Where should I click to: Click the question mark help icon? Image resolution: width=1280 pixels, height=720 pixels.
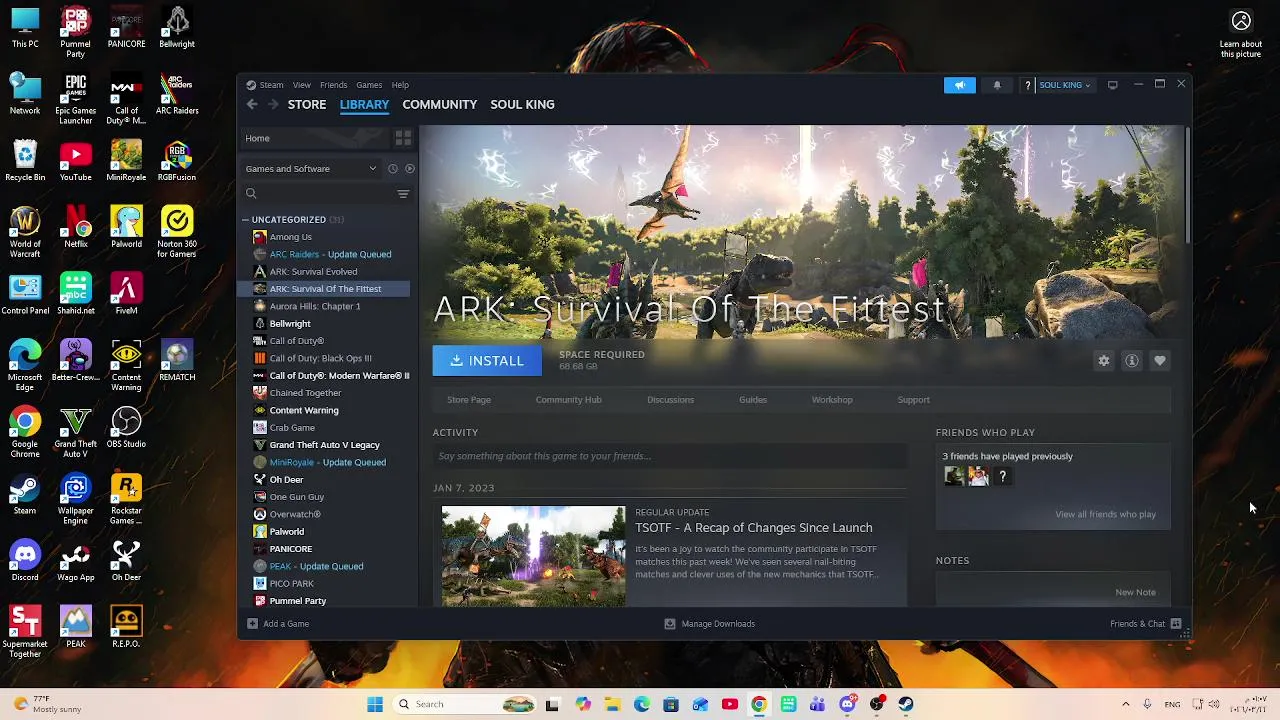[x=1027, y=85]
